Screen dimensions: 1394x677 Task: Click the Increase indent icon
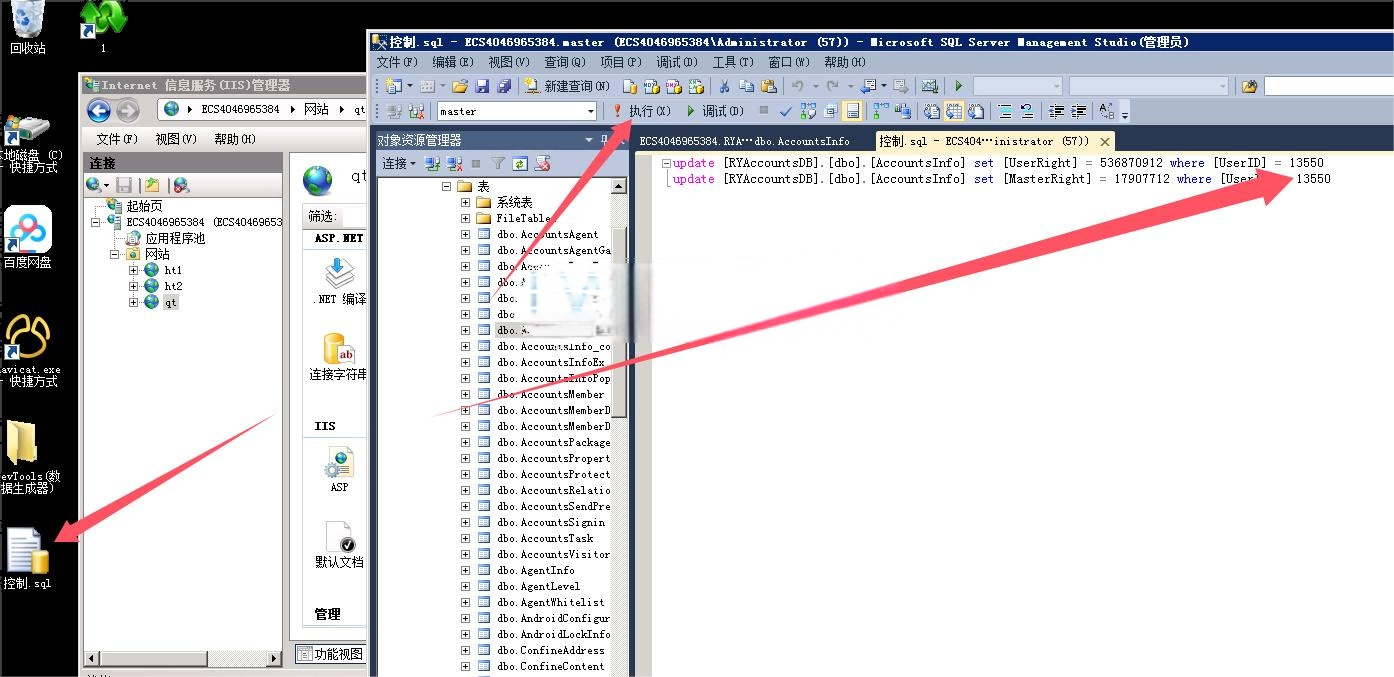pyautogui.click(x=1079, y=111)
